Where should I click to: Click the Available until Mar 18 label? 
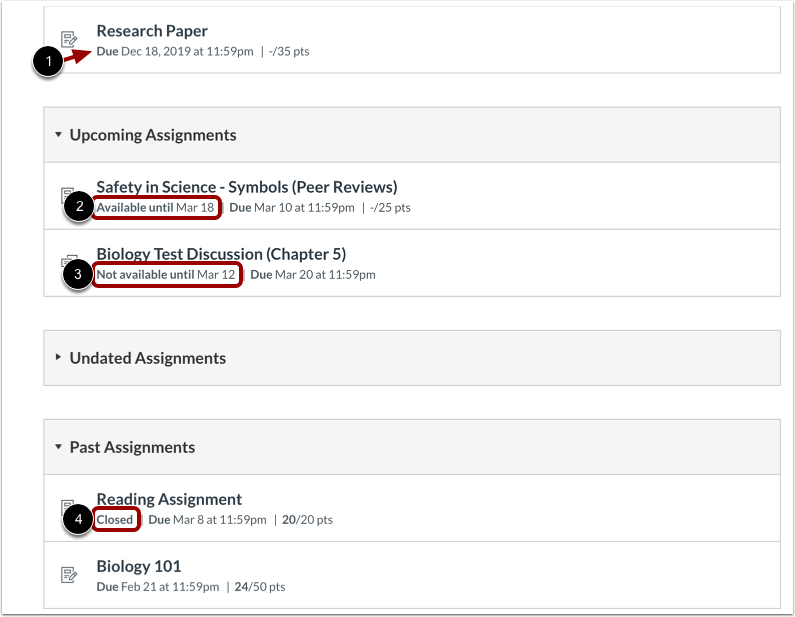click(x=156, y=207)
